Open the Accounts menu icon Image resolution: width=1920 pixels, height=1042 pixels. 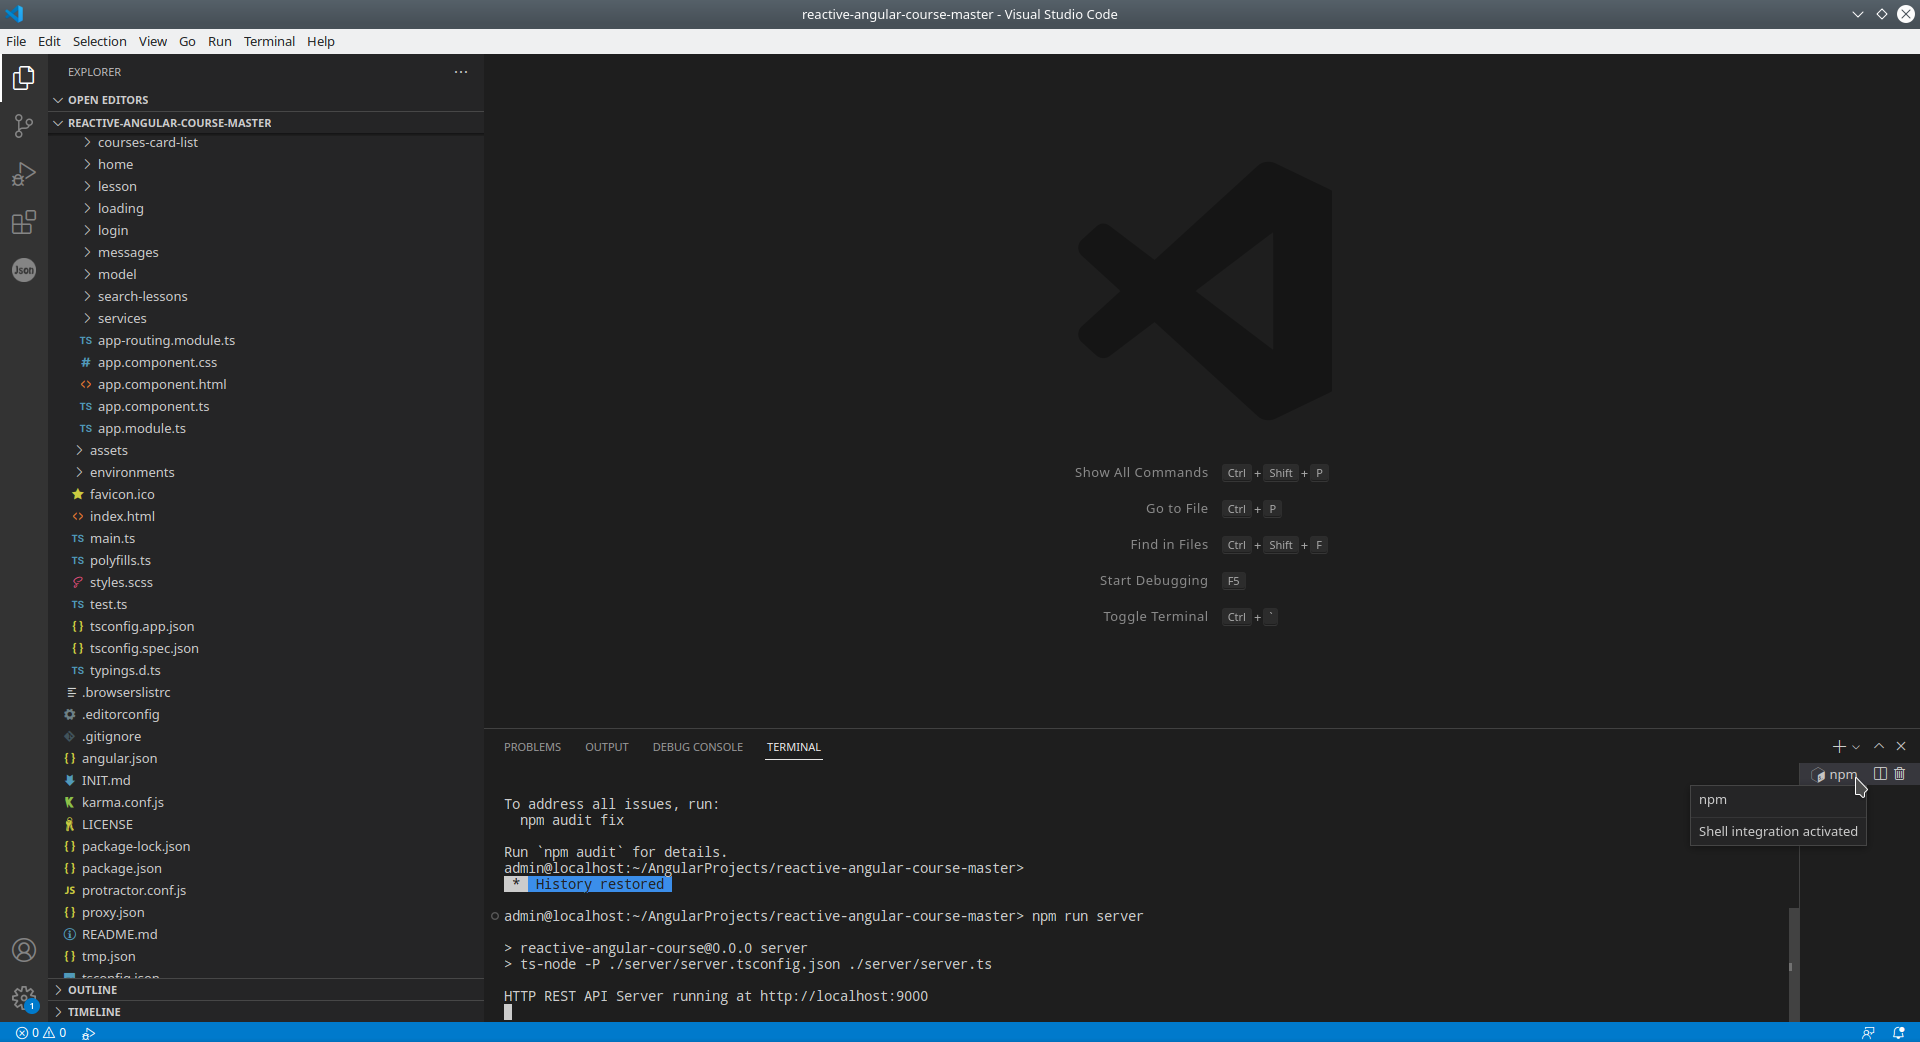pyautogui.click(x=24, y=950)
